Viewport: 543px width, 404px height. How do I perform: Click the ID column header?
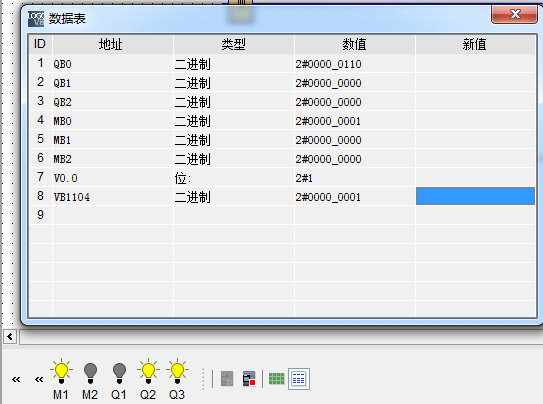pos(40,44)
